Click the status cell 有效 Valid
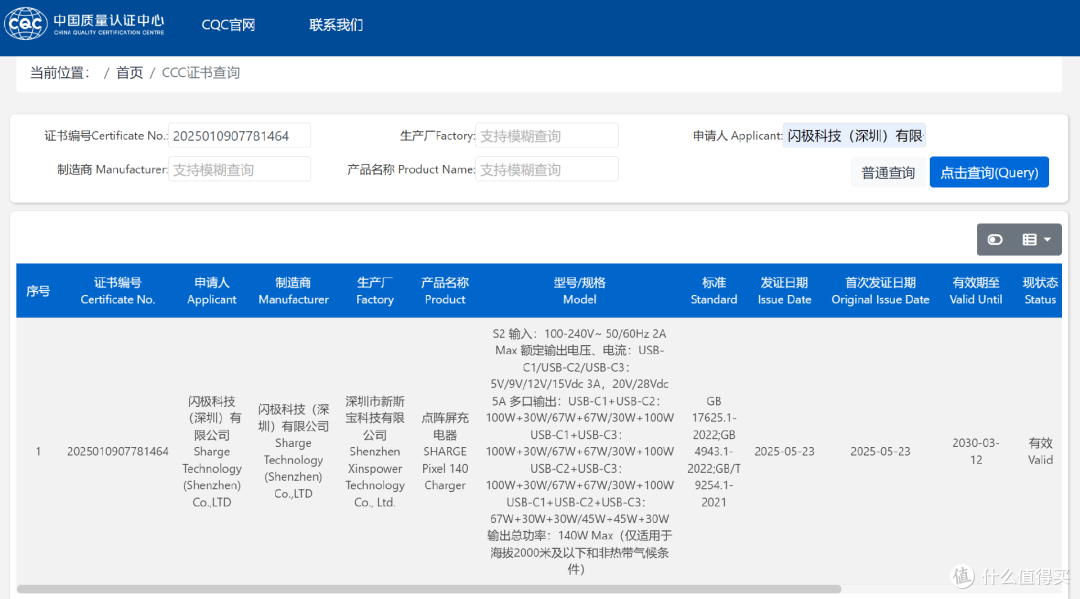The image size is (1080, 599). pyautogui.click(x=1040, y=452)
